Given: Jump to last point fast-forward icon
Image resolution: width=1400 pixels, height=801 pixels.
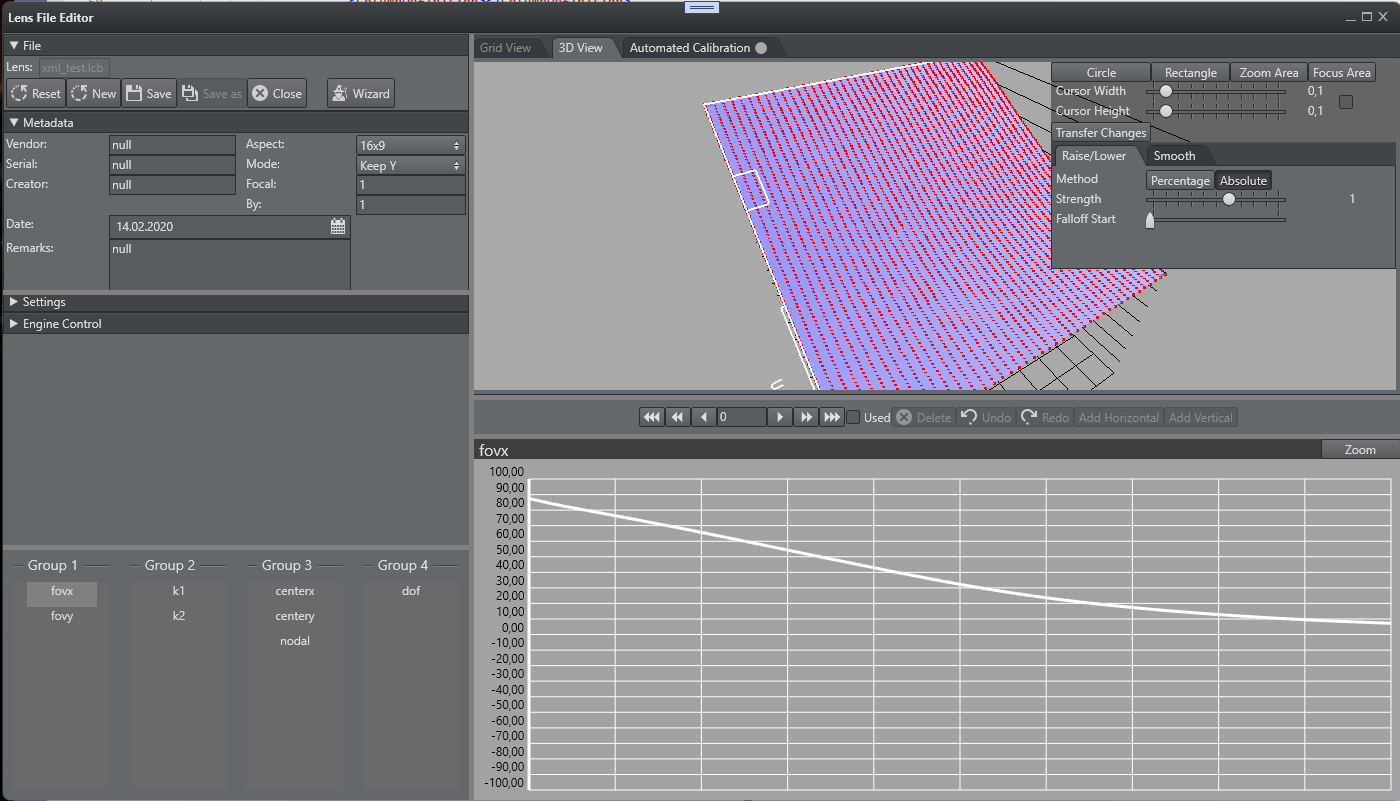Looking at the screenshot, I should [x=832, y=417].
